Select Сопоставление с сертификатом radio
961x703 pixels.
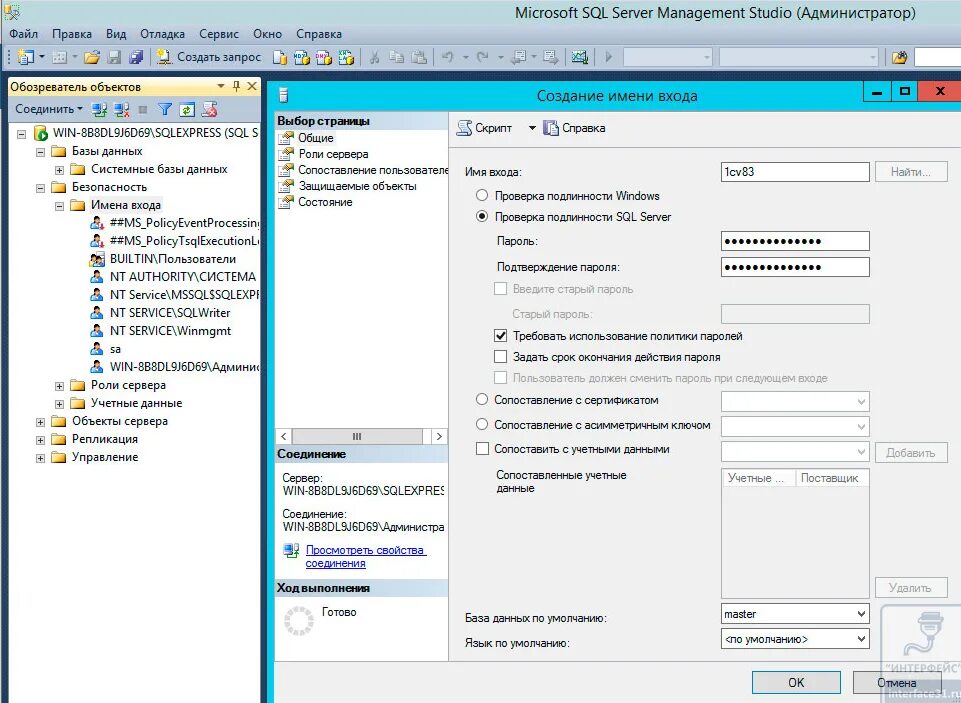[x=482, y=400]
